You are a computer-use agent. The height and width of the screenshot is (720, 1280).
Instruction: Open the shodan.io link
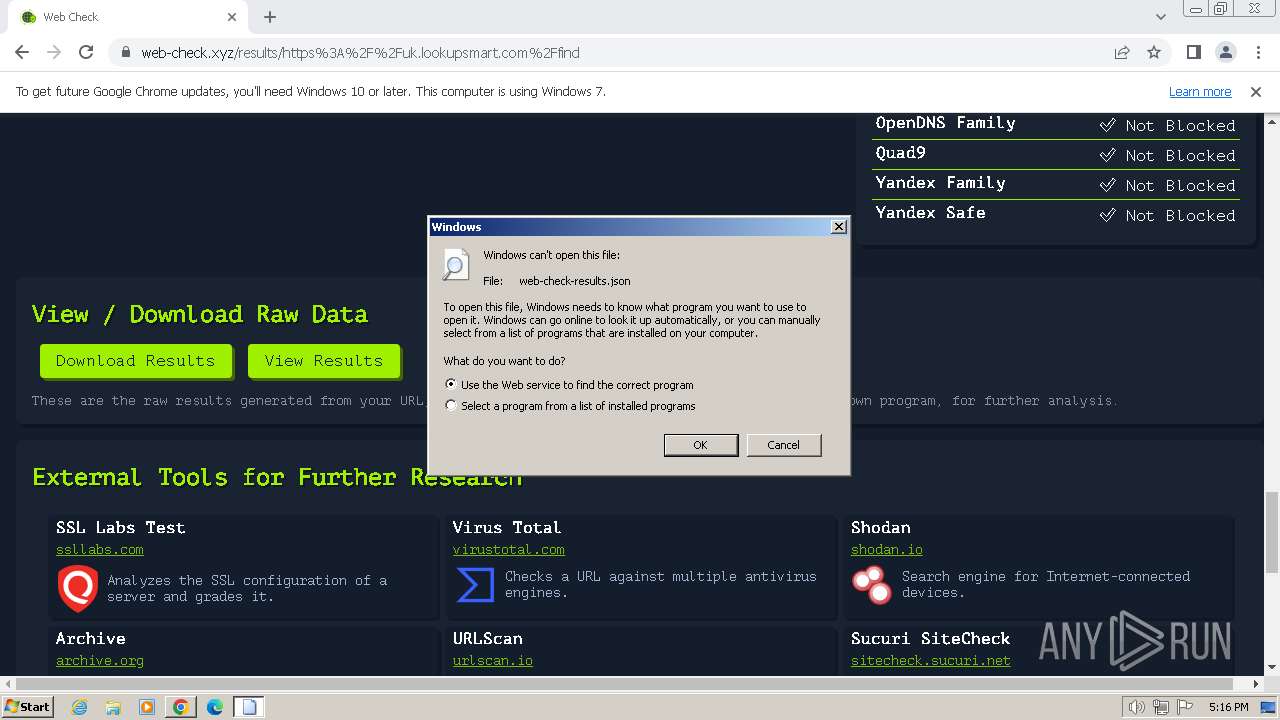887,550
